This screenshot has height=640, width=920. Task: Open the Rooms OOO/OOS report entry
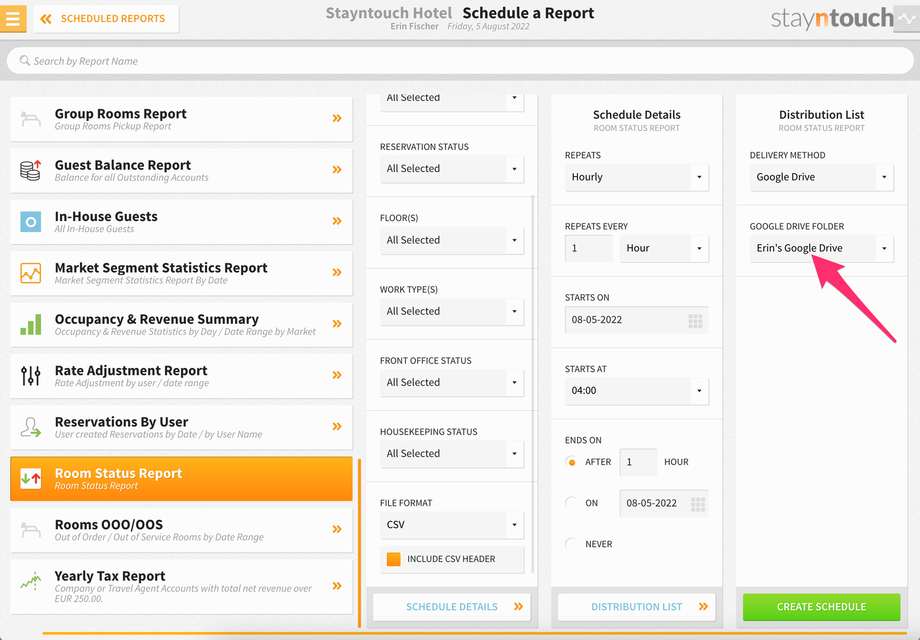(181, 530)
